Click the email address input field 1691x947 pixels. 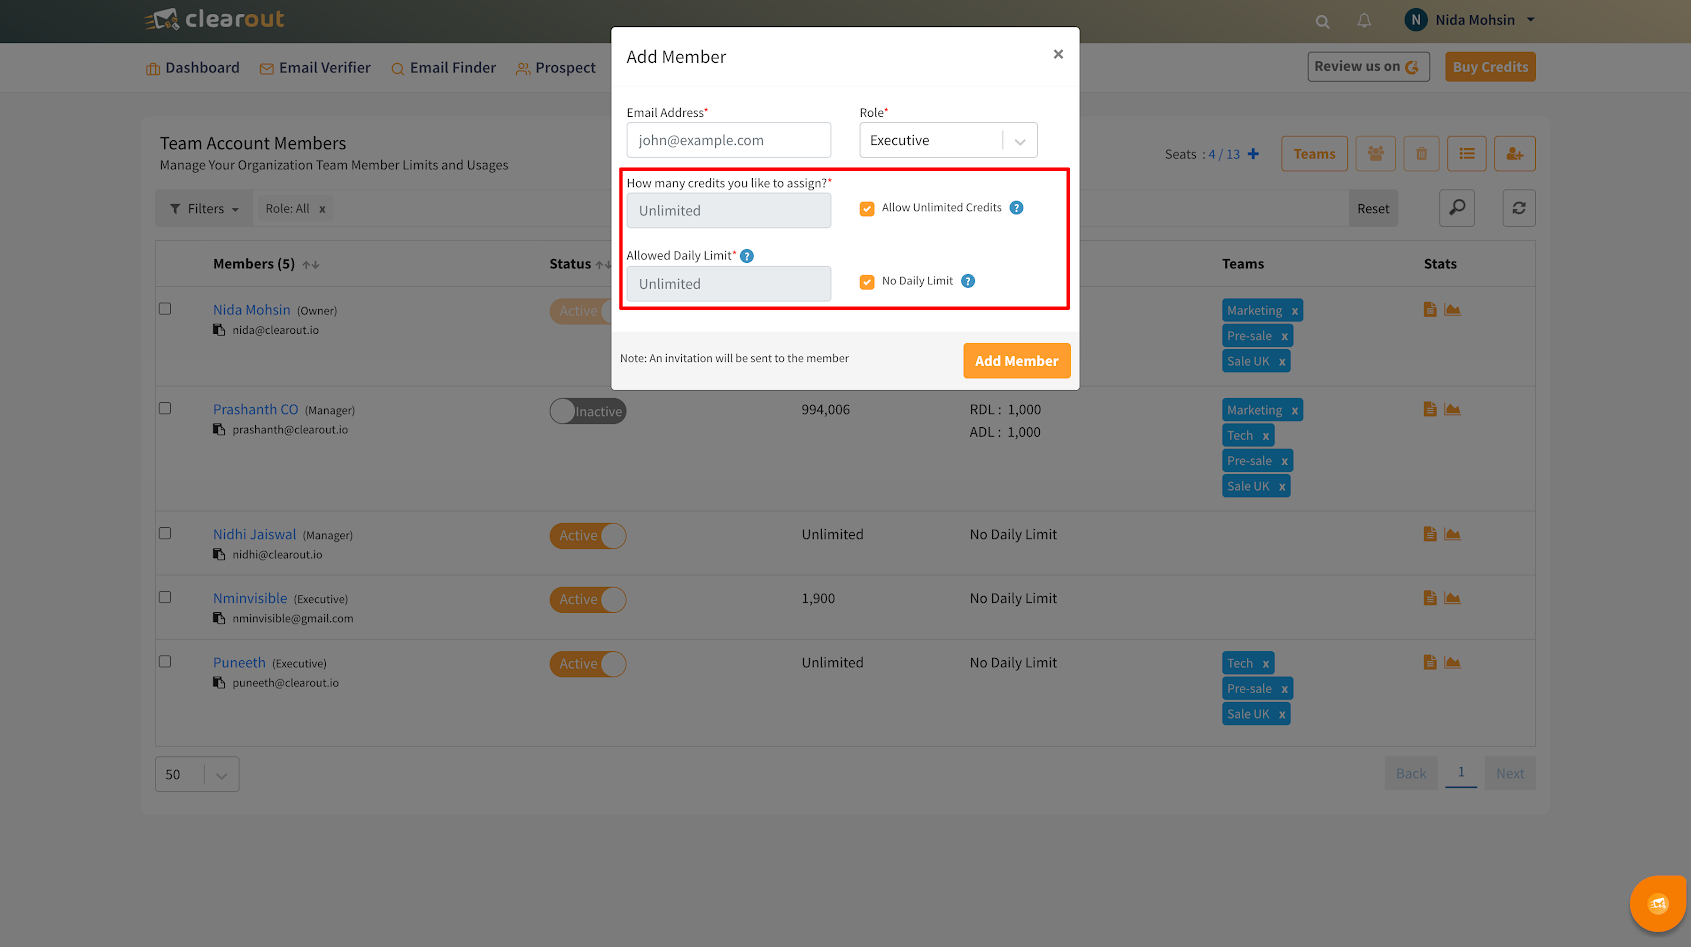[x=728, y=140]
